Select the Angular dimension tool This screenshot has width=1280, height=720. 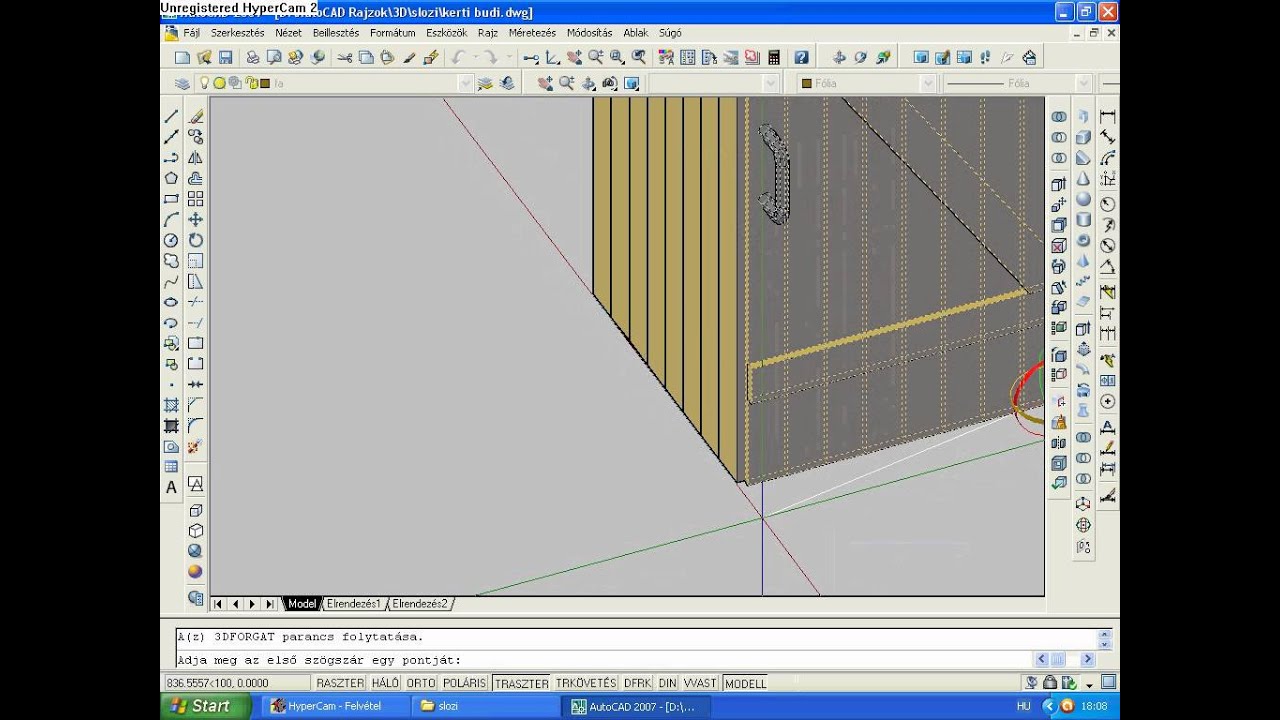[1107, 268]
